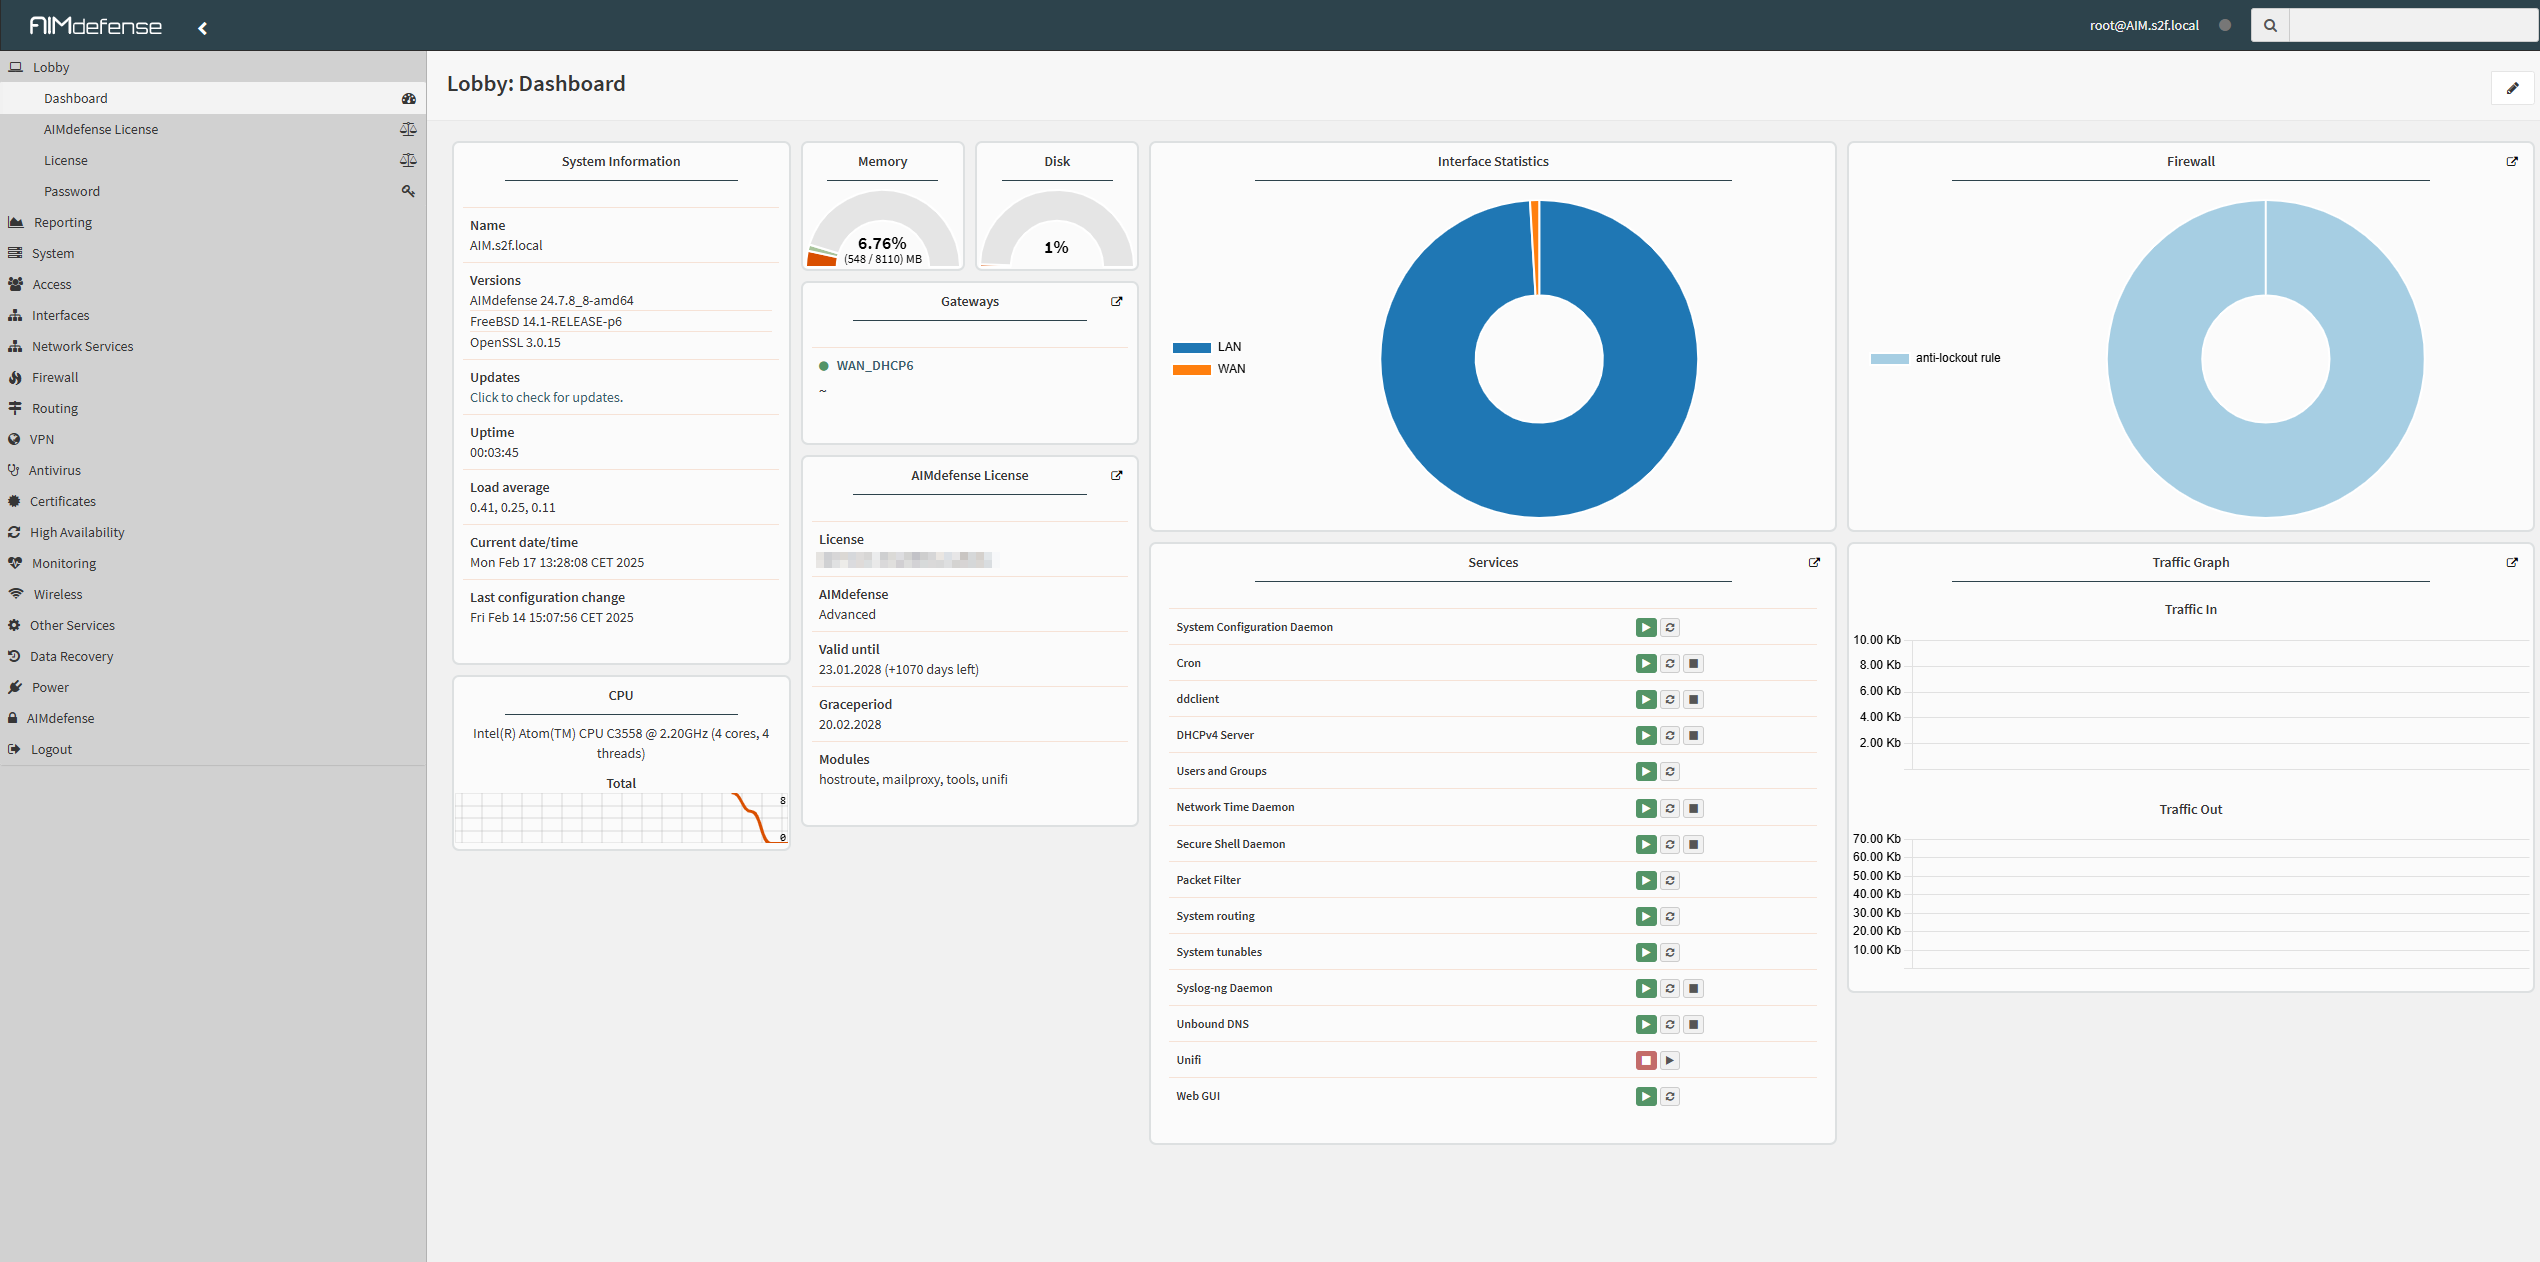Open AIMdefense License menu item
Screen dimensions: 2540x1262
(101, 129)
